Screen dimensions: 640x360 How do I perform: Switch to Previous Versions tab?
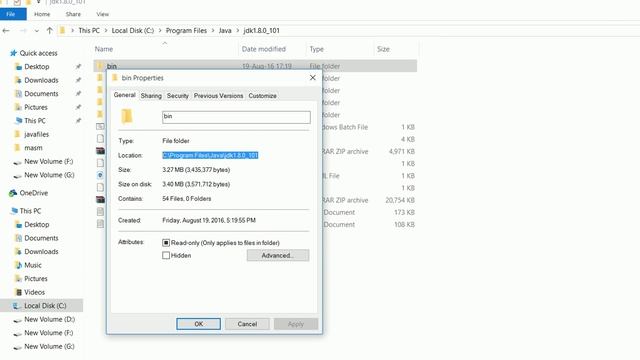pos(218,96)
